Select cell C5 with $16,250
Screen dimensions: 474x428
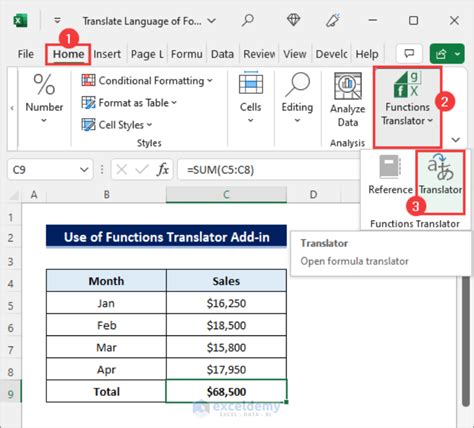(x=226, y=303)
